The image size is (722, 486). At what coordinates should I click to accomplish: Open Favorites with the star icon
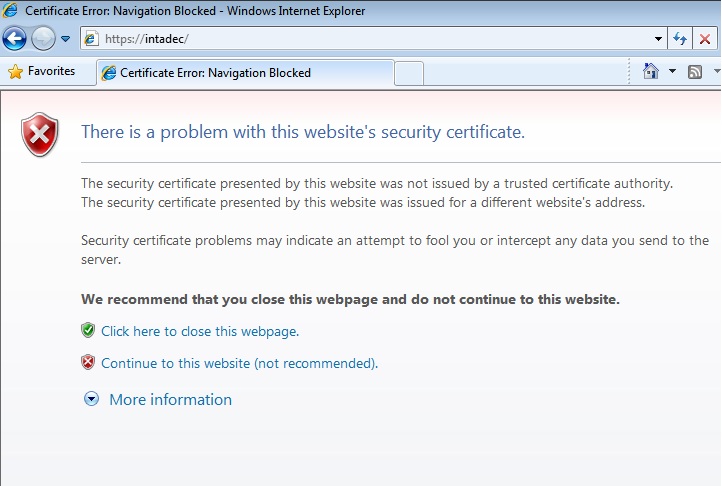(x=15, y=71)
